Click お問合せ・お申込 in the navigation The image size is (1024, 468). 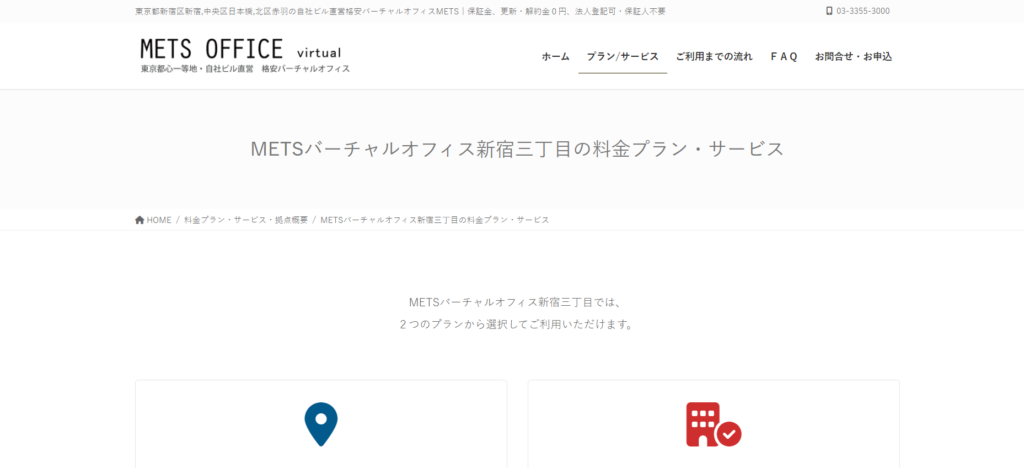pyautogui.click(x=853, y=57)
